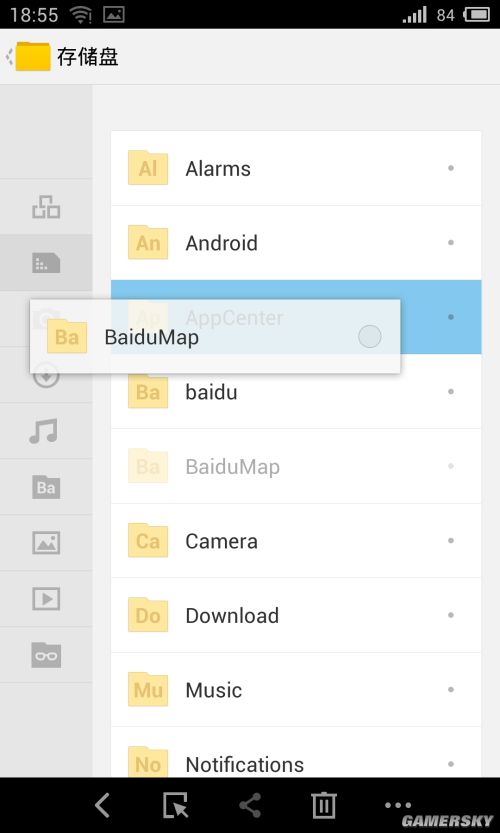Image resolution: width=500 pixels, height=833 pixels.
Task: Open the hidden files glasses icon
Action: coord(46,655)
